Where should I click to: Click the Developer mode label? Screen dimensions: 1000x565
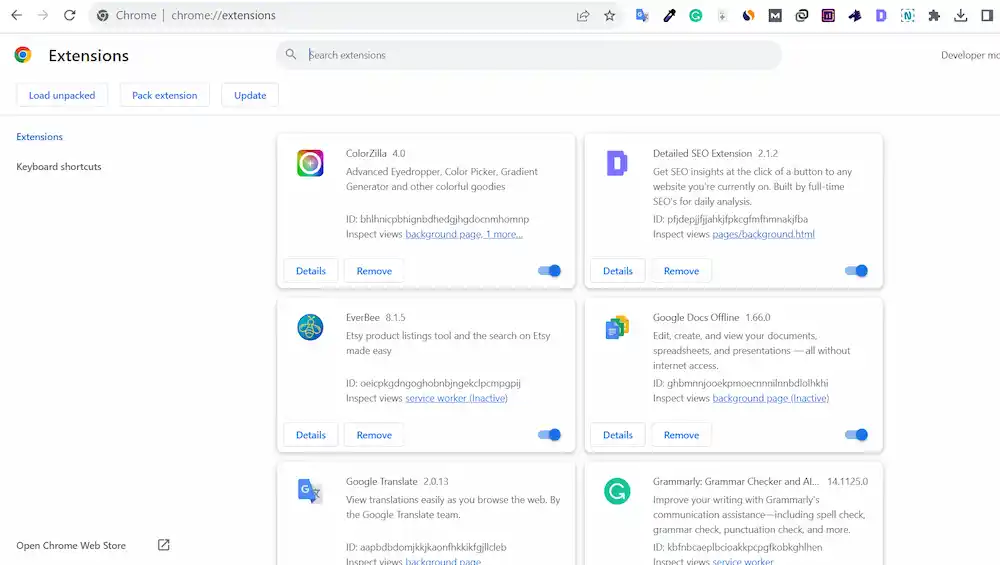click(970, 55)
